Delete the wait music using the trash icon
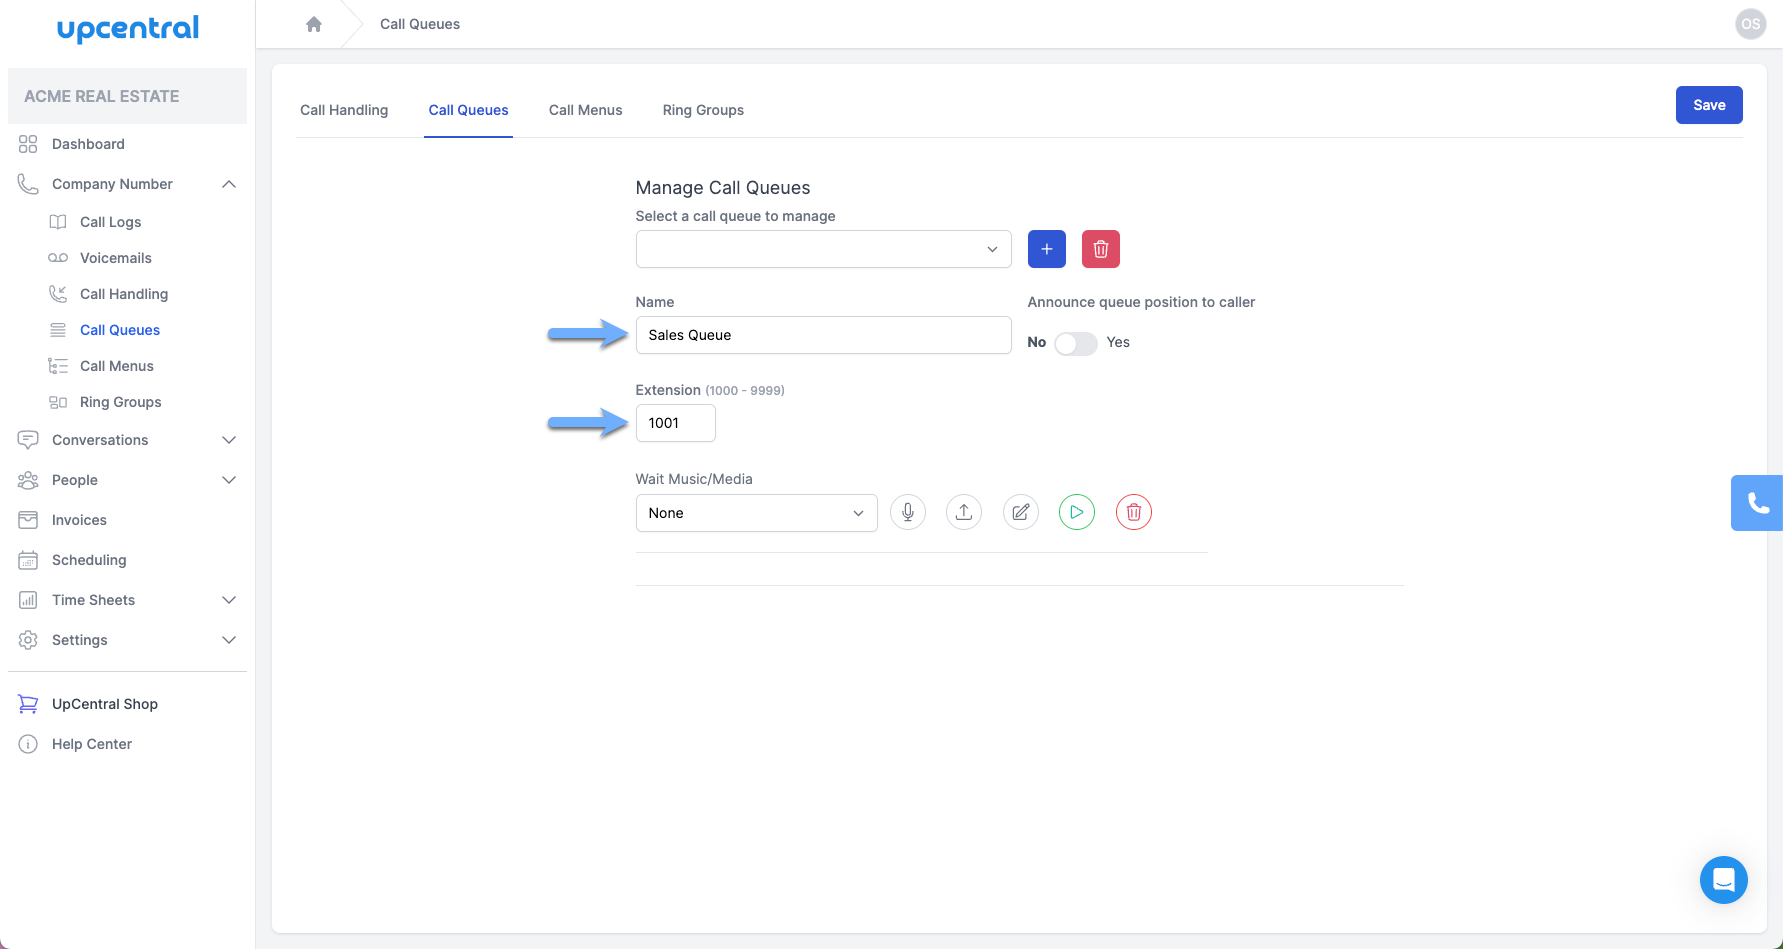Screen dimensions: 1783x949 1133,512
